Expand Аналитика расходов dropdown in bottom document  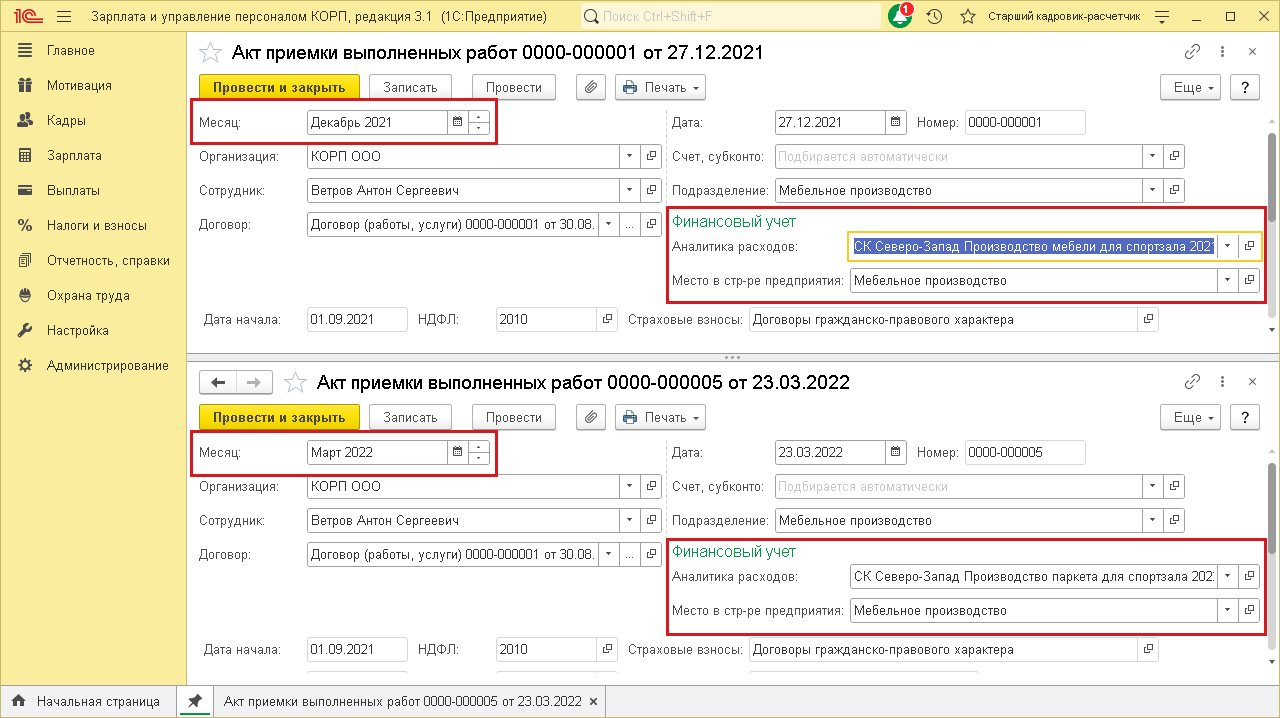point(1227,576)
